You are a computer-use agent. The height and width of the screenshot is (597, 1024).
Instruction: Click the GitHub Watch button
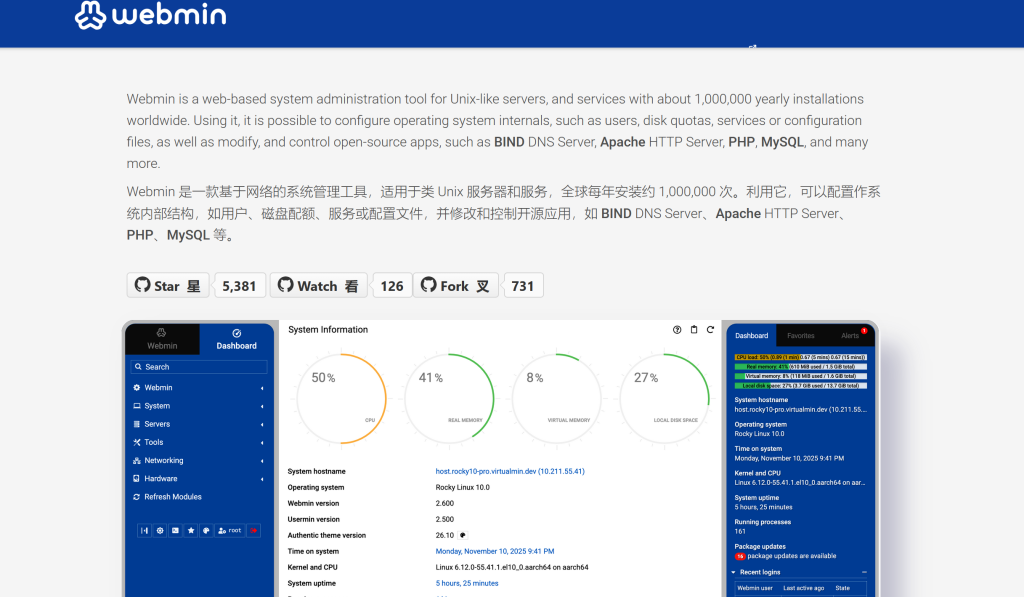point(318,285)
